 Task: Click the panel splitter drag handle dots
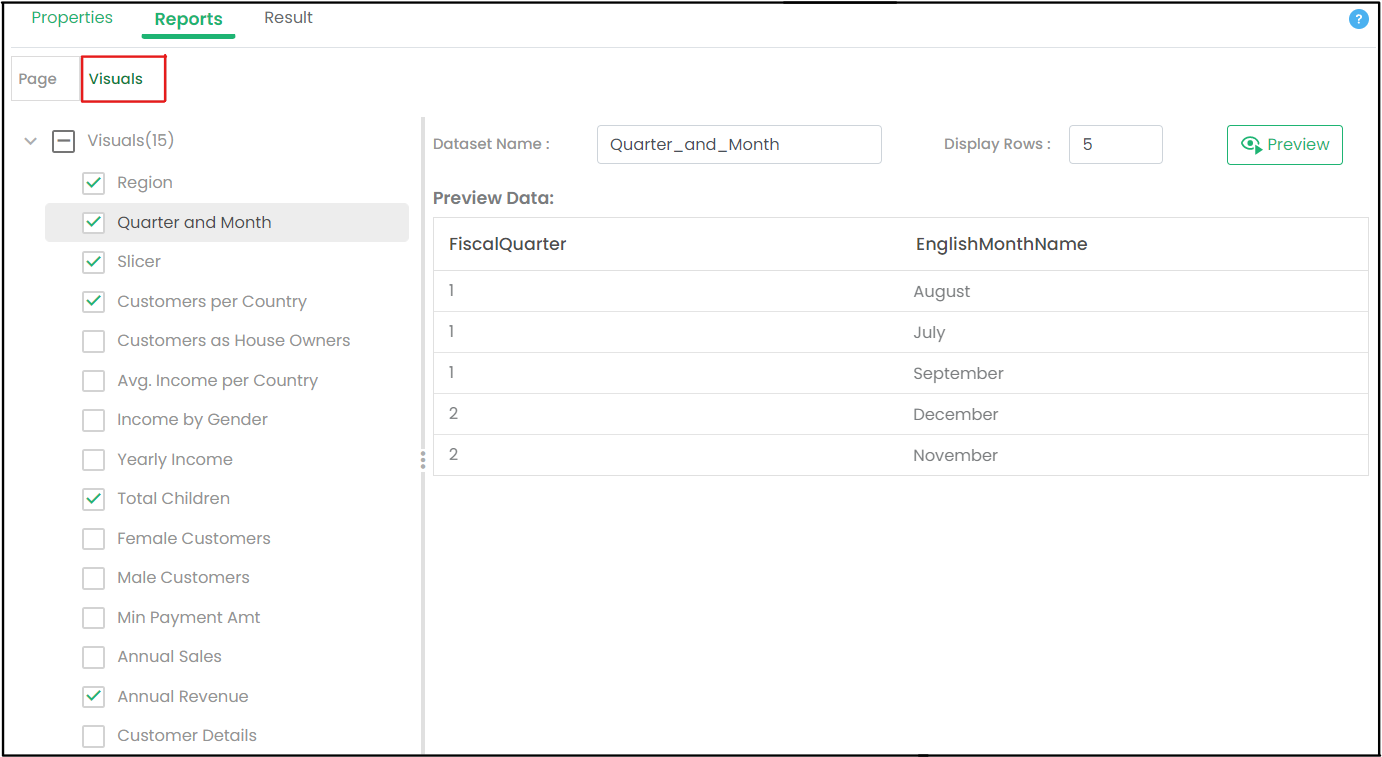(423, 460)
